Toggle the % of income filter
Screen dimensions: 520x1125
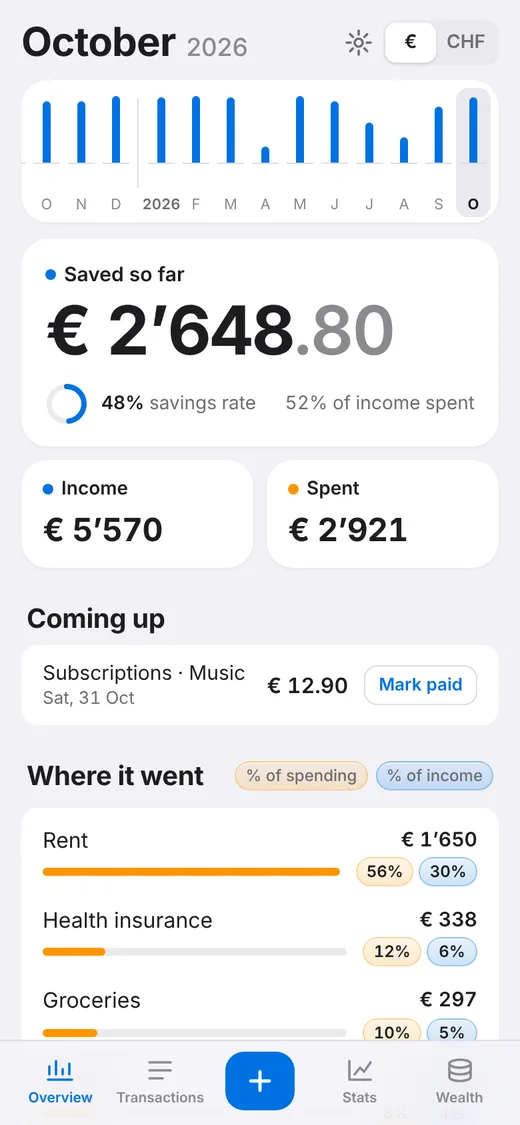435,776
